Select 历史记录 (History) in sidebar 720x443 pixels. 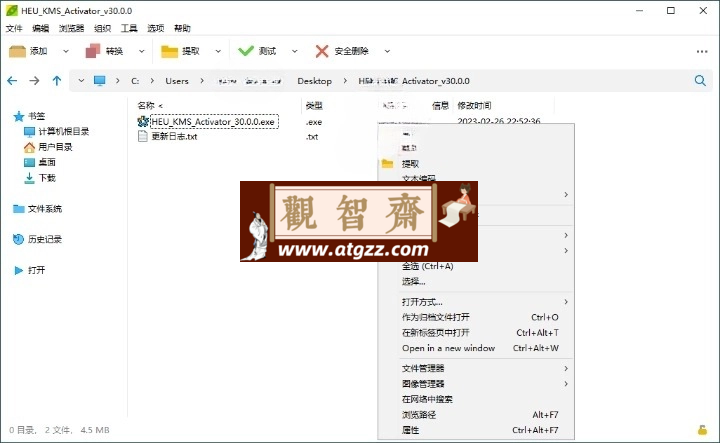click(37, 239)
